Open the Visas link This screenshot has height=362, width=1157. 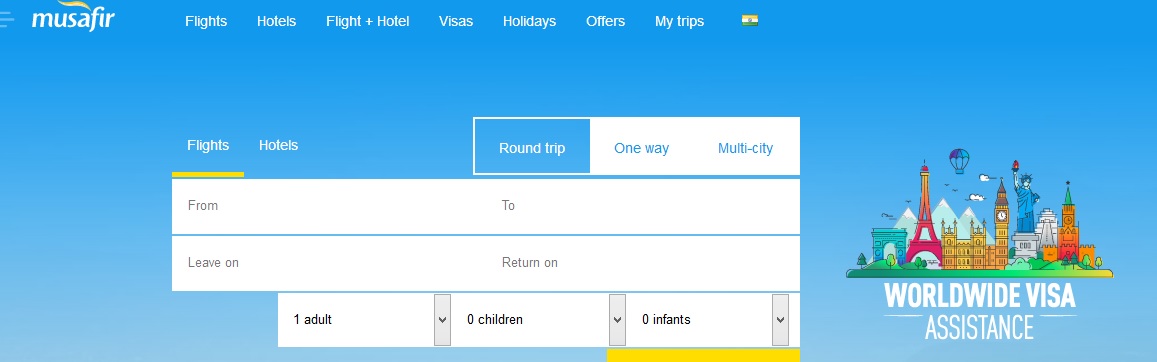[x=456, y=21]
